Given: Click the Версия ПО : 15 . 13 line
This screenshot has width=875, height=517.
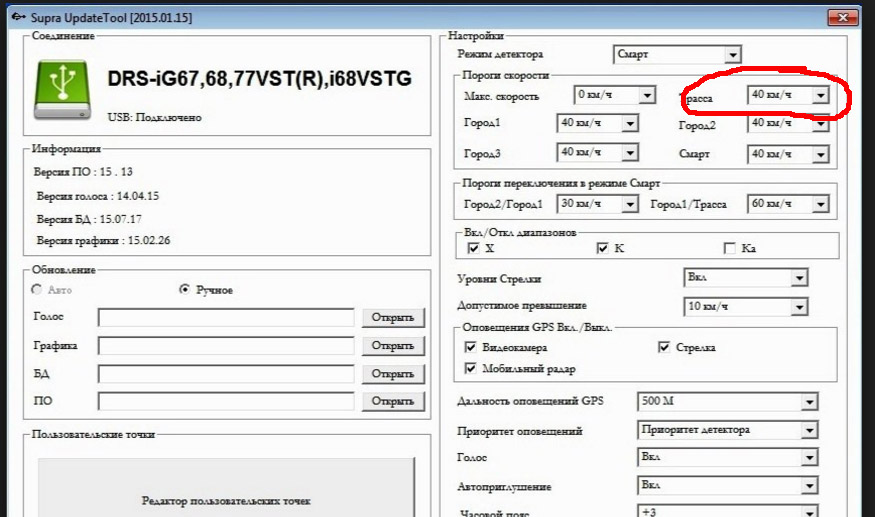Looking at the screenshot, I should tap(83, 172).
